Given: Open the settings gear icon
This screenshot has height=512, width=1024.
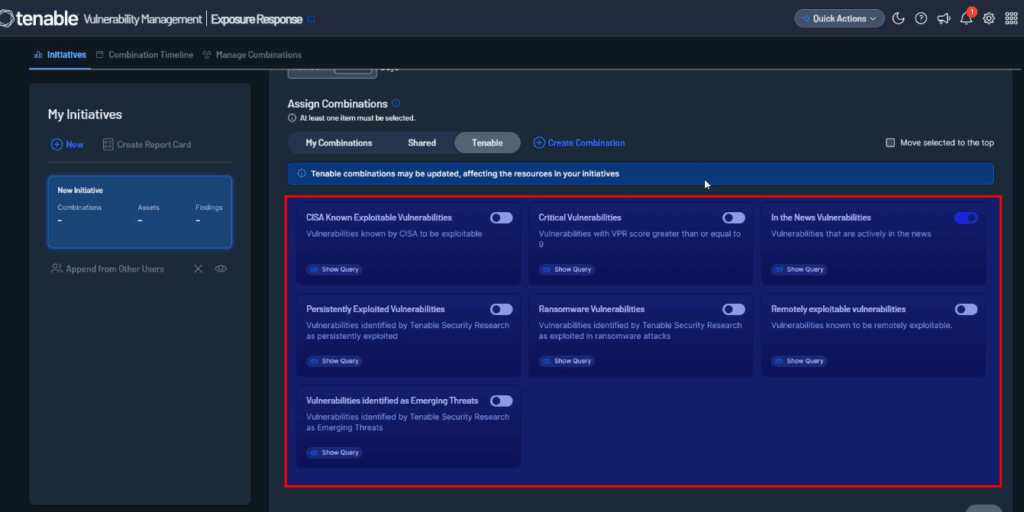Looking at the screenshot, I should (989, 18).
